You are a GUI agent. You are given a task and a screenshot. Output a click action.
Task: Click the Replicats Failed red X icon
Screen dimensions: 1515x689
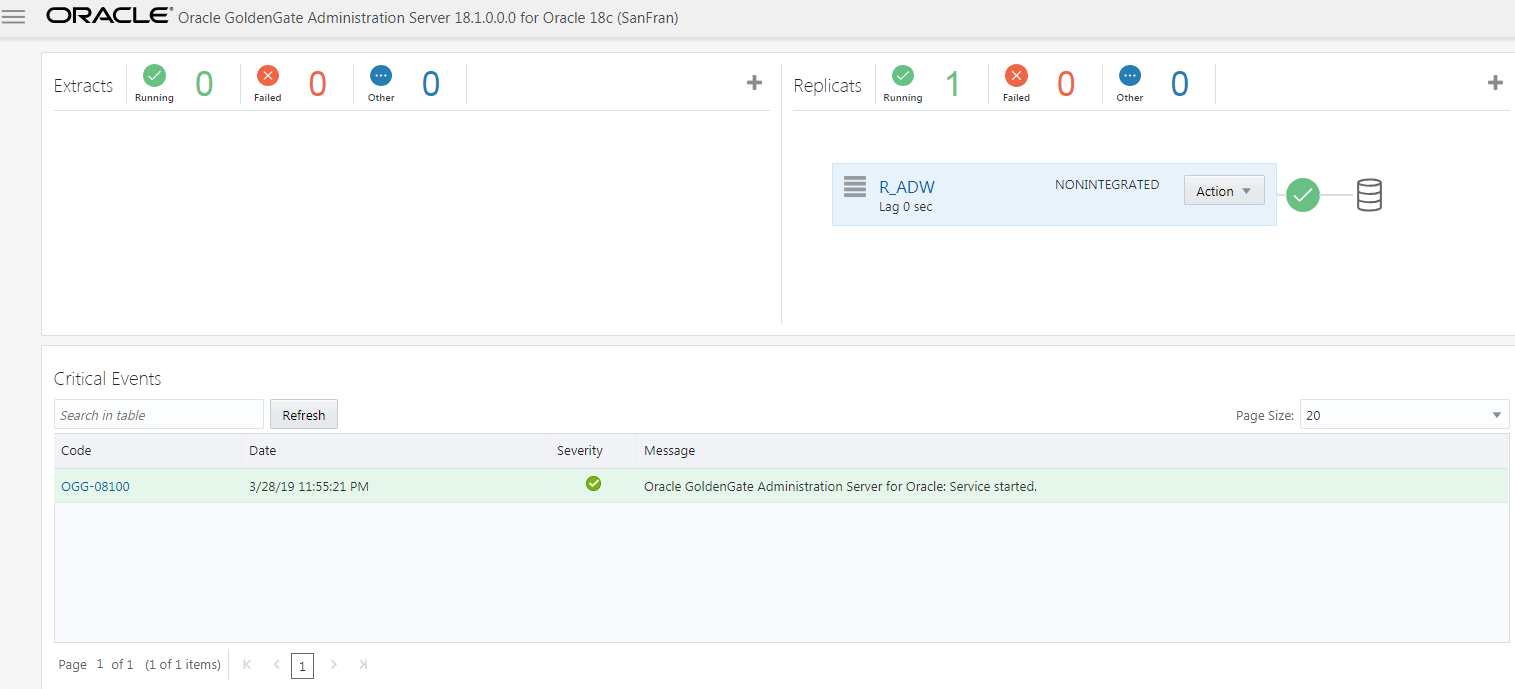coord(1016,76)
